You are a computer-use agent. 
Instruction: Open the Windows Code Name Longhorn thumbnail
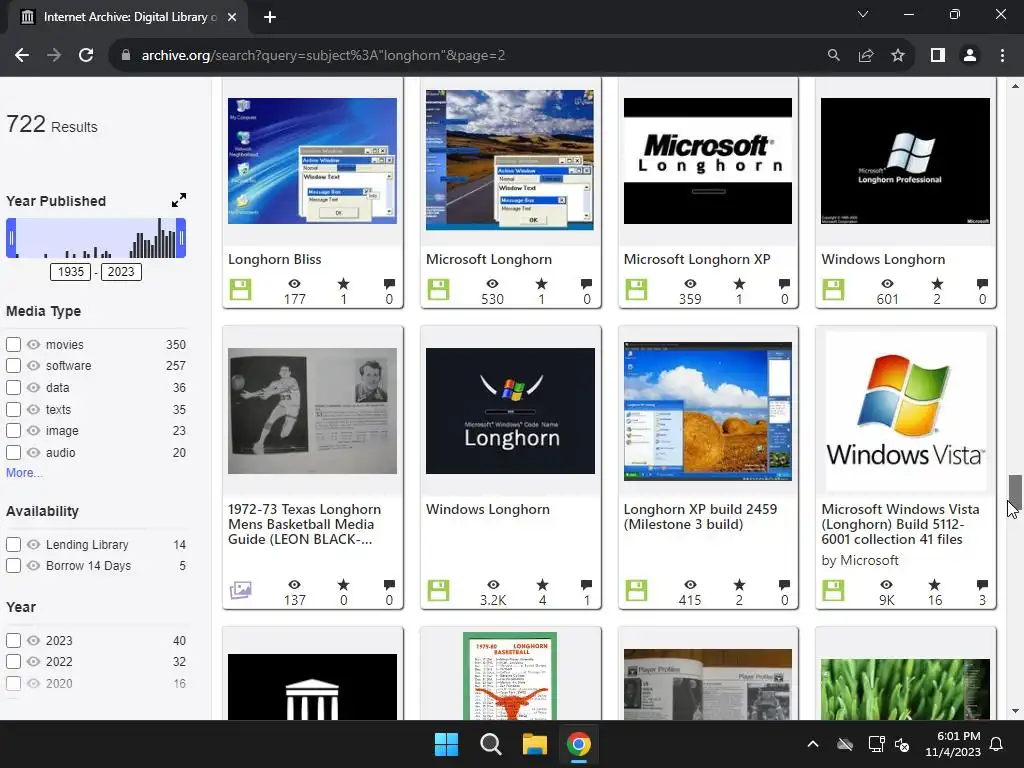pyautogui.click(x=510, y=411)
